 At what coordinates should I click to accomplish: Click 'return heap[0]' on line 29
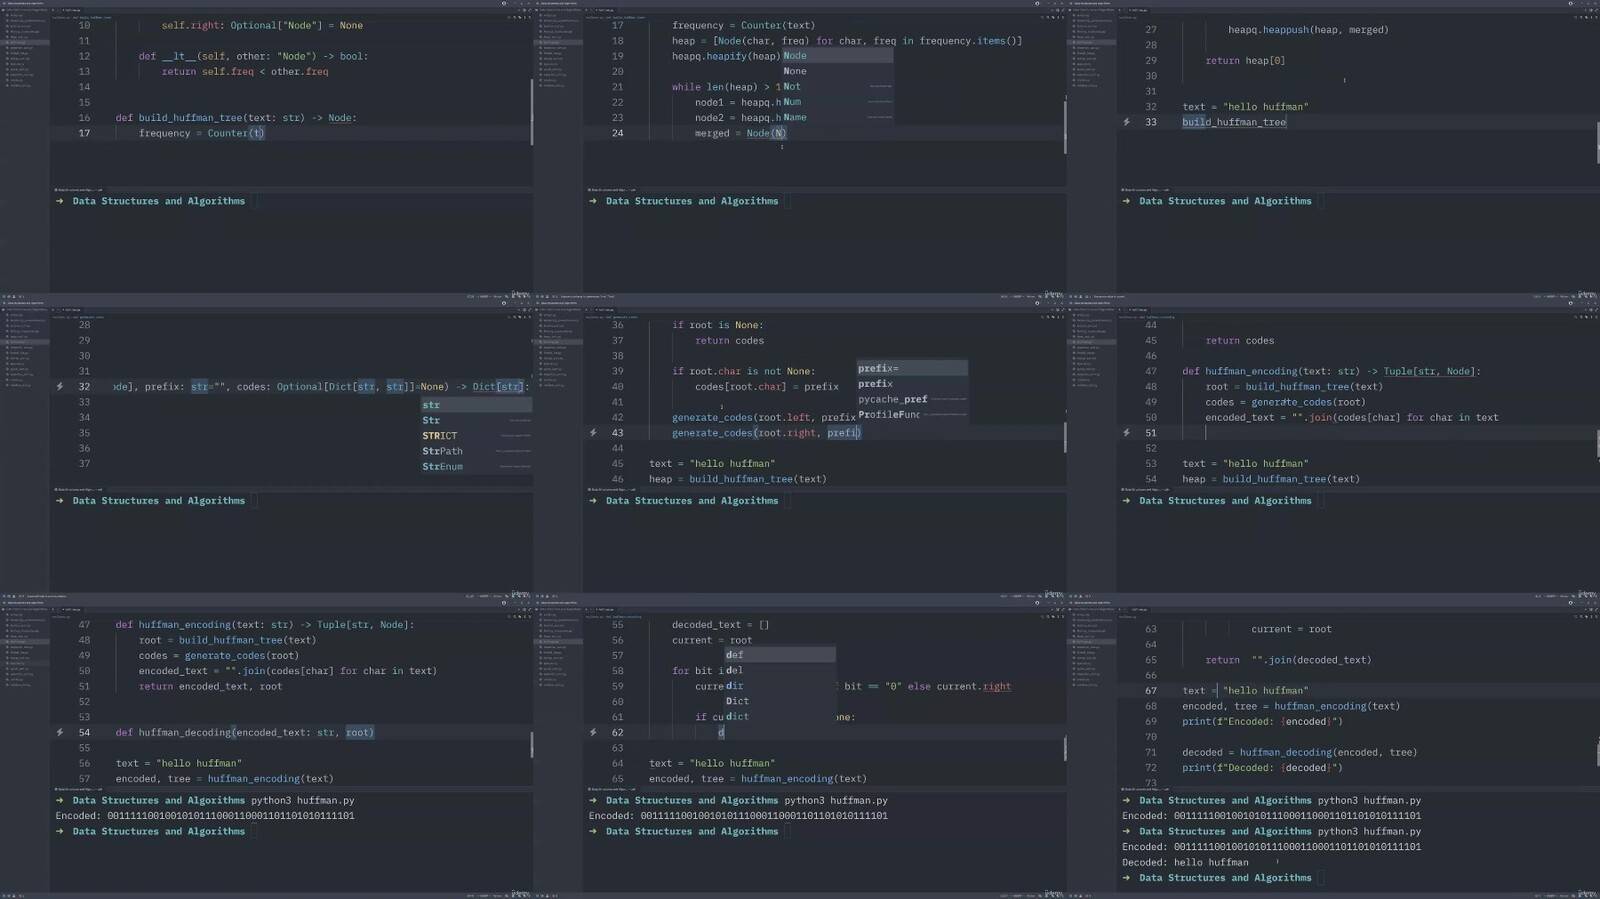coord(1245,61)
